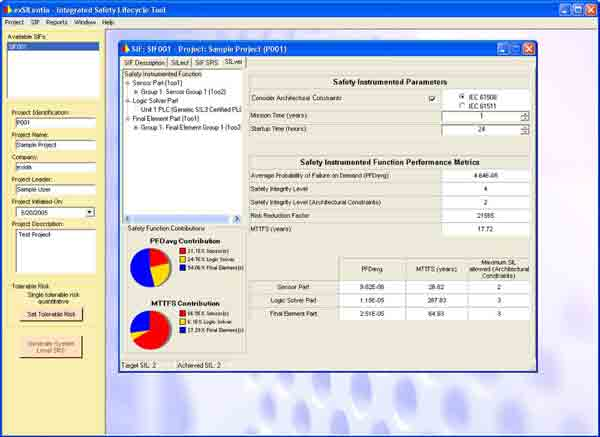Open the Reports menu

57,21
